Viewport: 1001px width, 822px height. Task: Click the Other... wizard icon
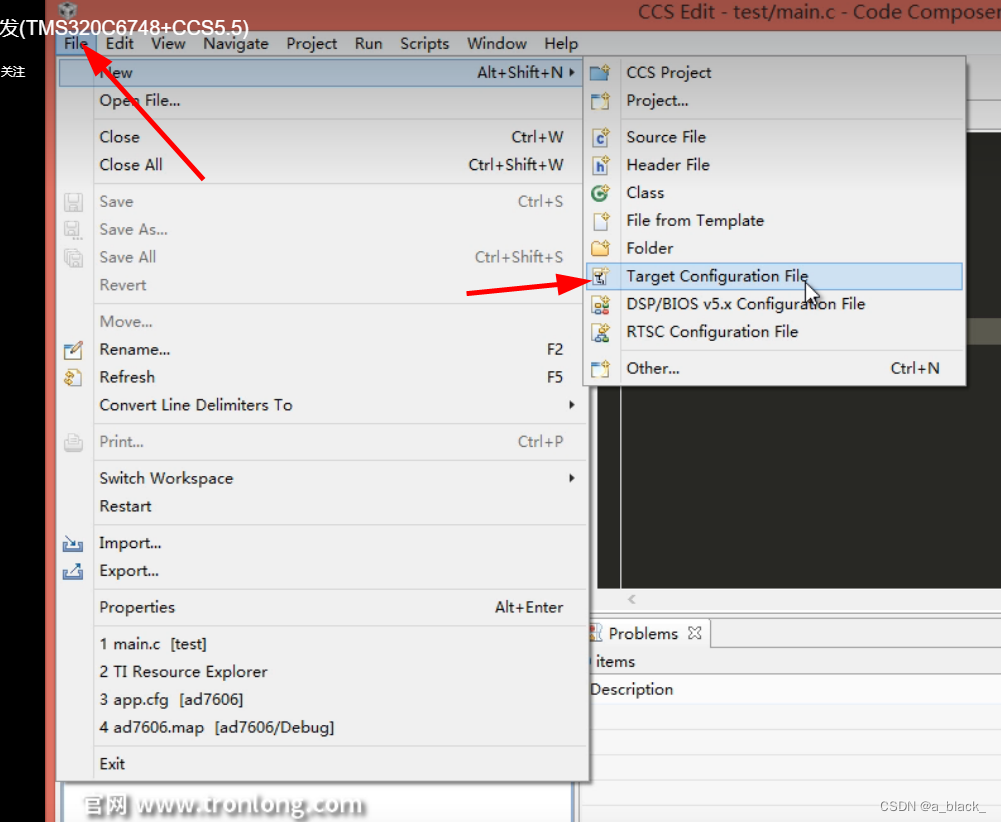pos(600,368)
